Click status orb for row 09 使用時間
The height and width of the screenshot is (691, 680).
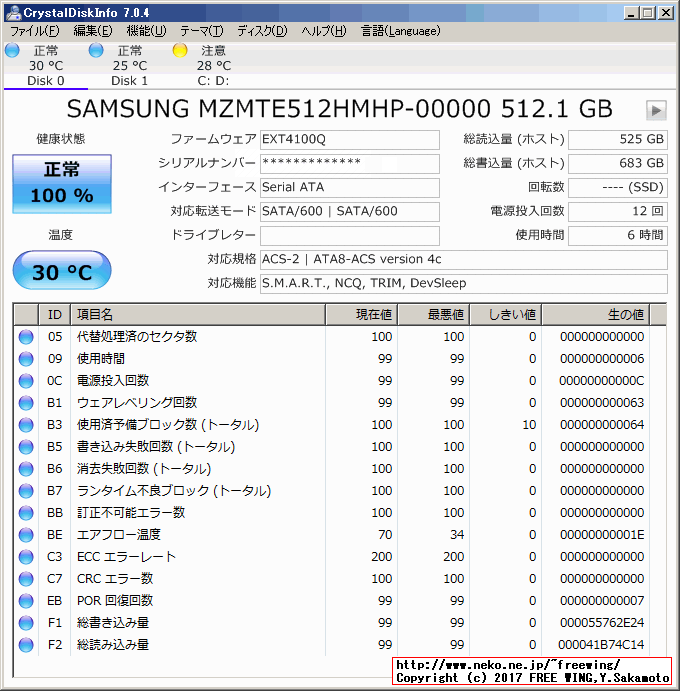[26, 359]
